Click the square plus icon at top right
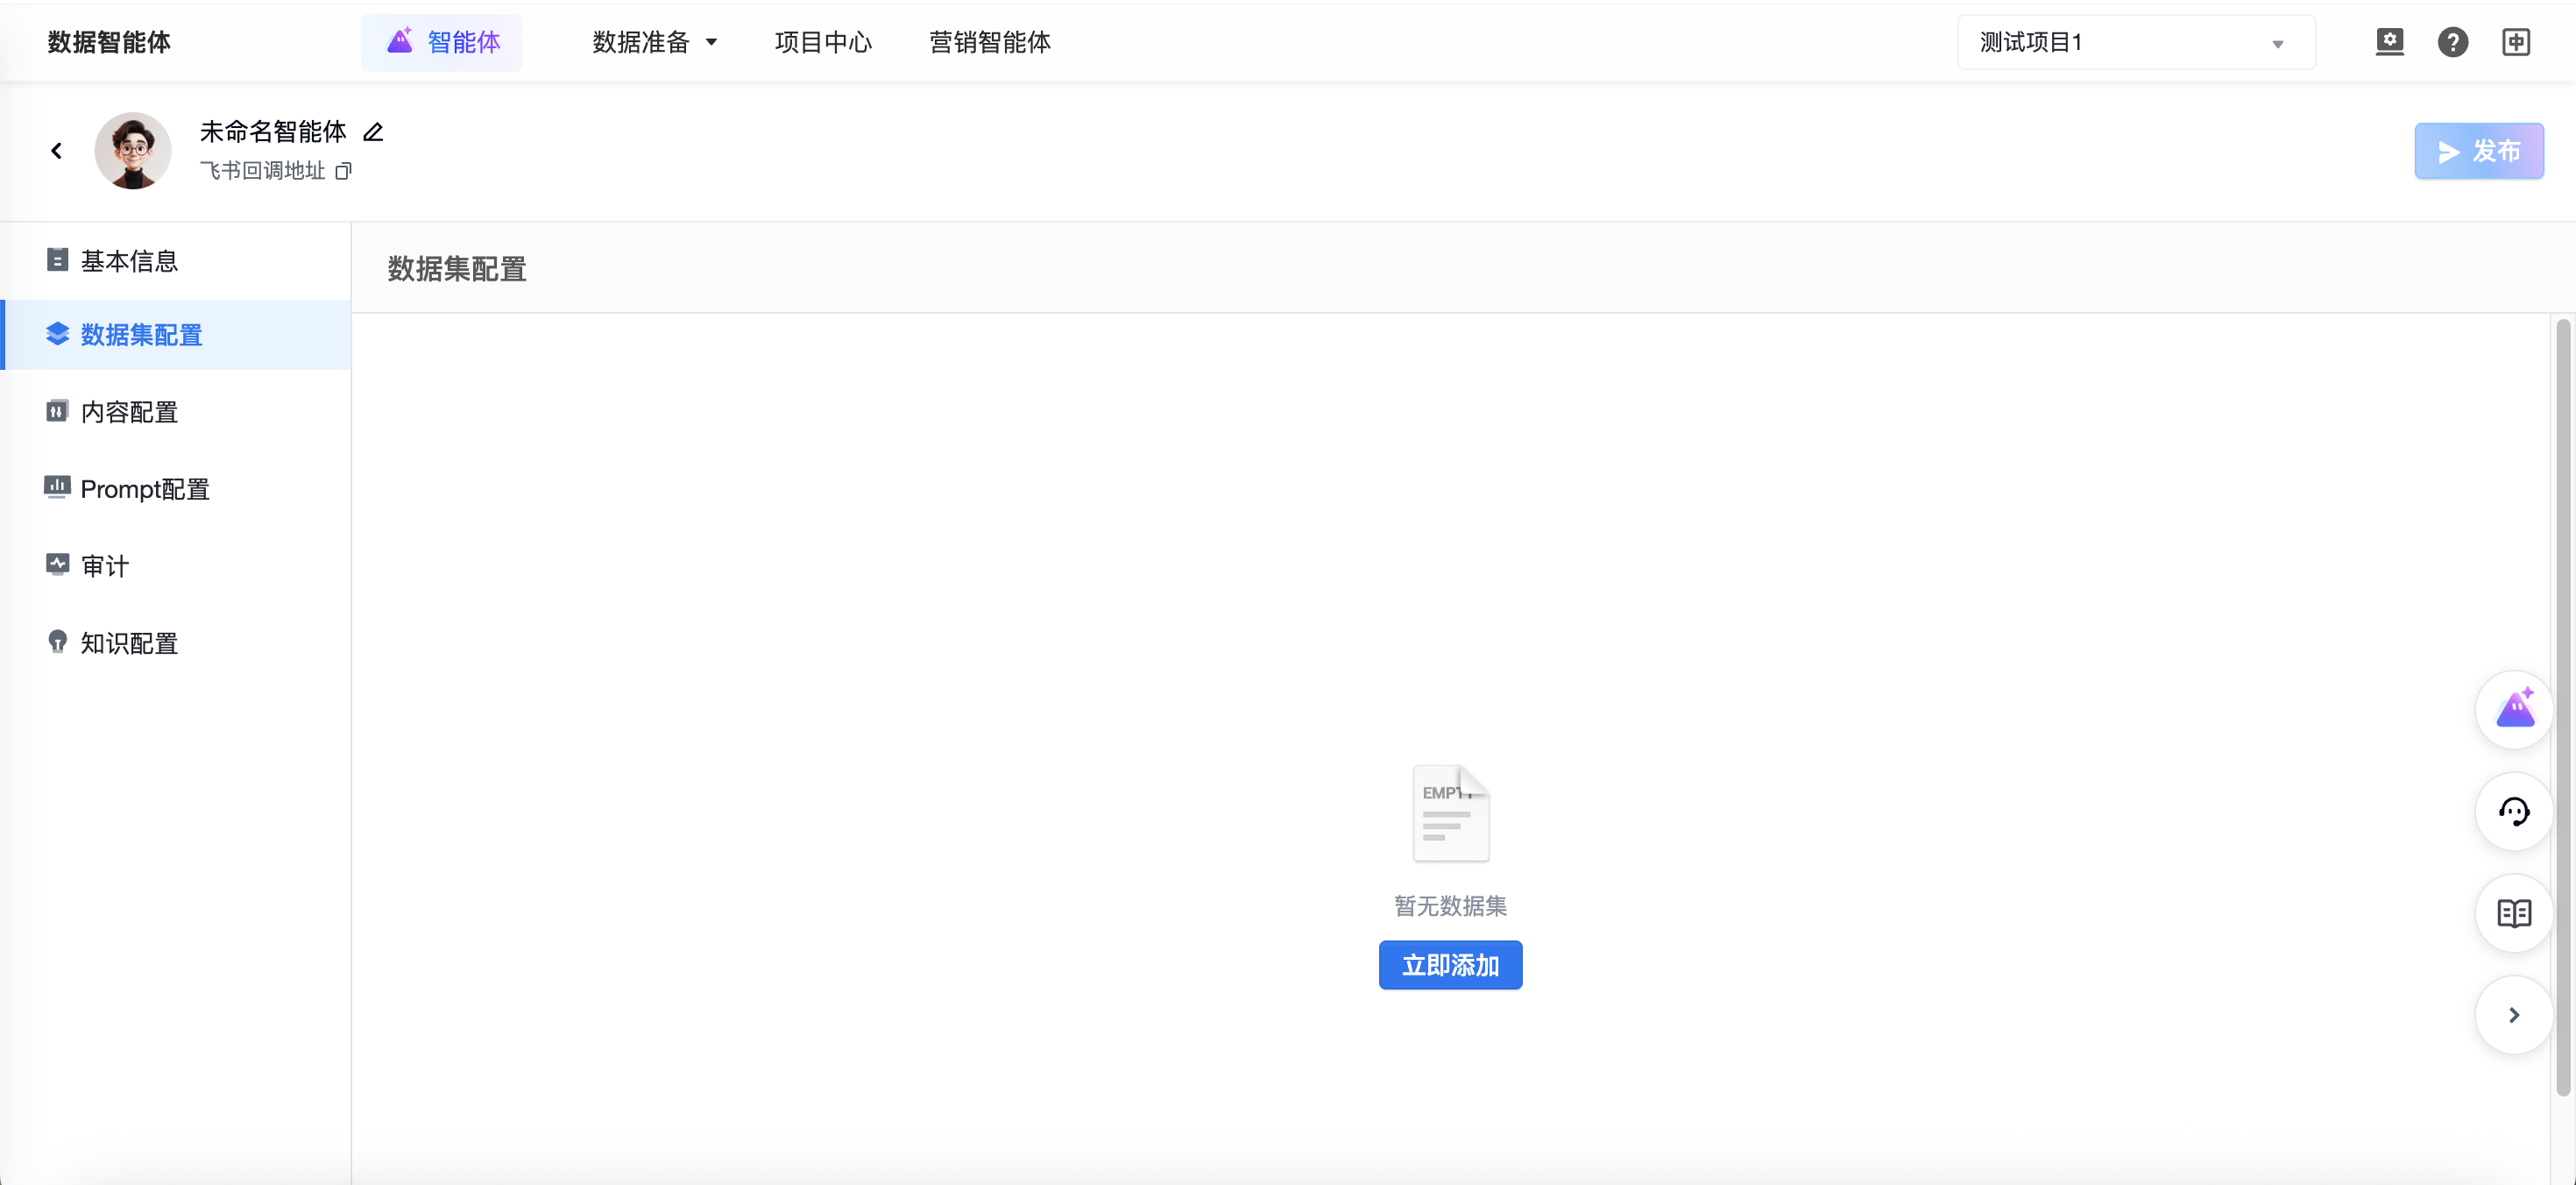The width and height of the screenshot is (2576, 1185). 2515,42
